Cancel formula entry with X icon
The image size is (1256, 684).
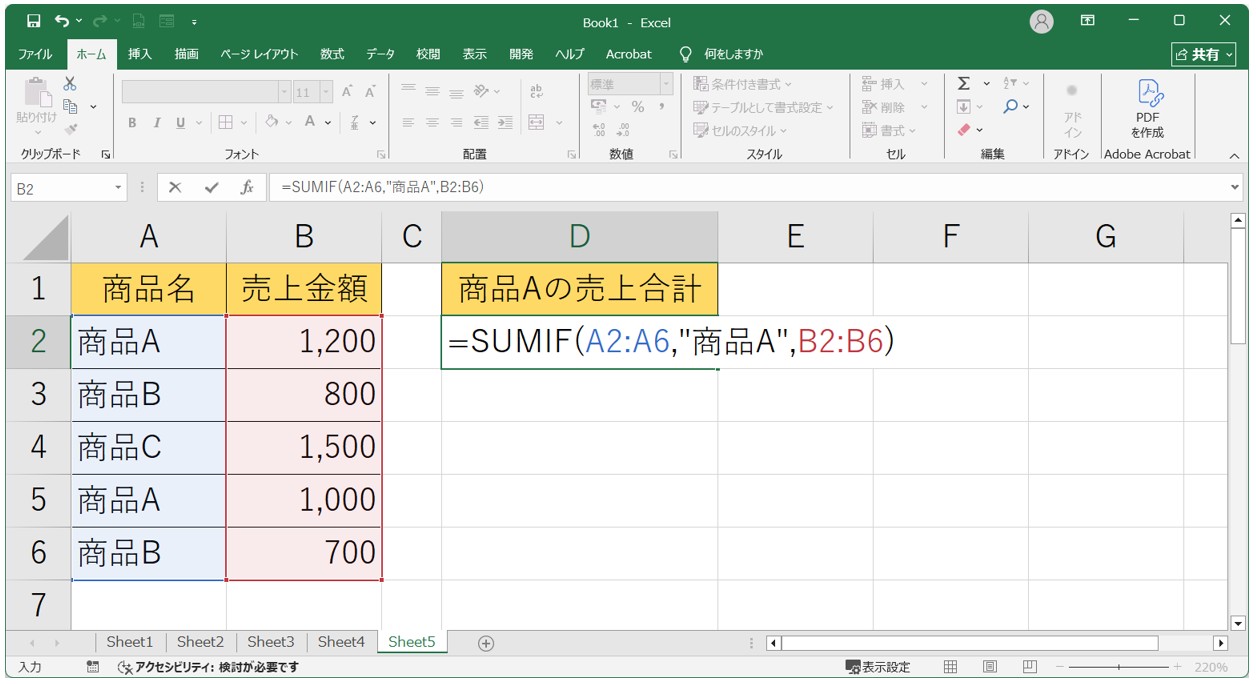(175, 187)
